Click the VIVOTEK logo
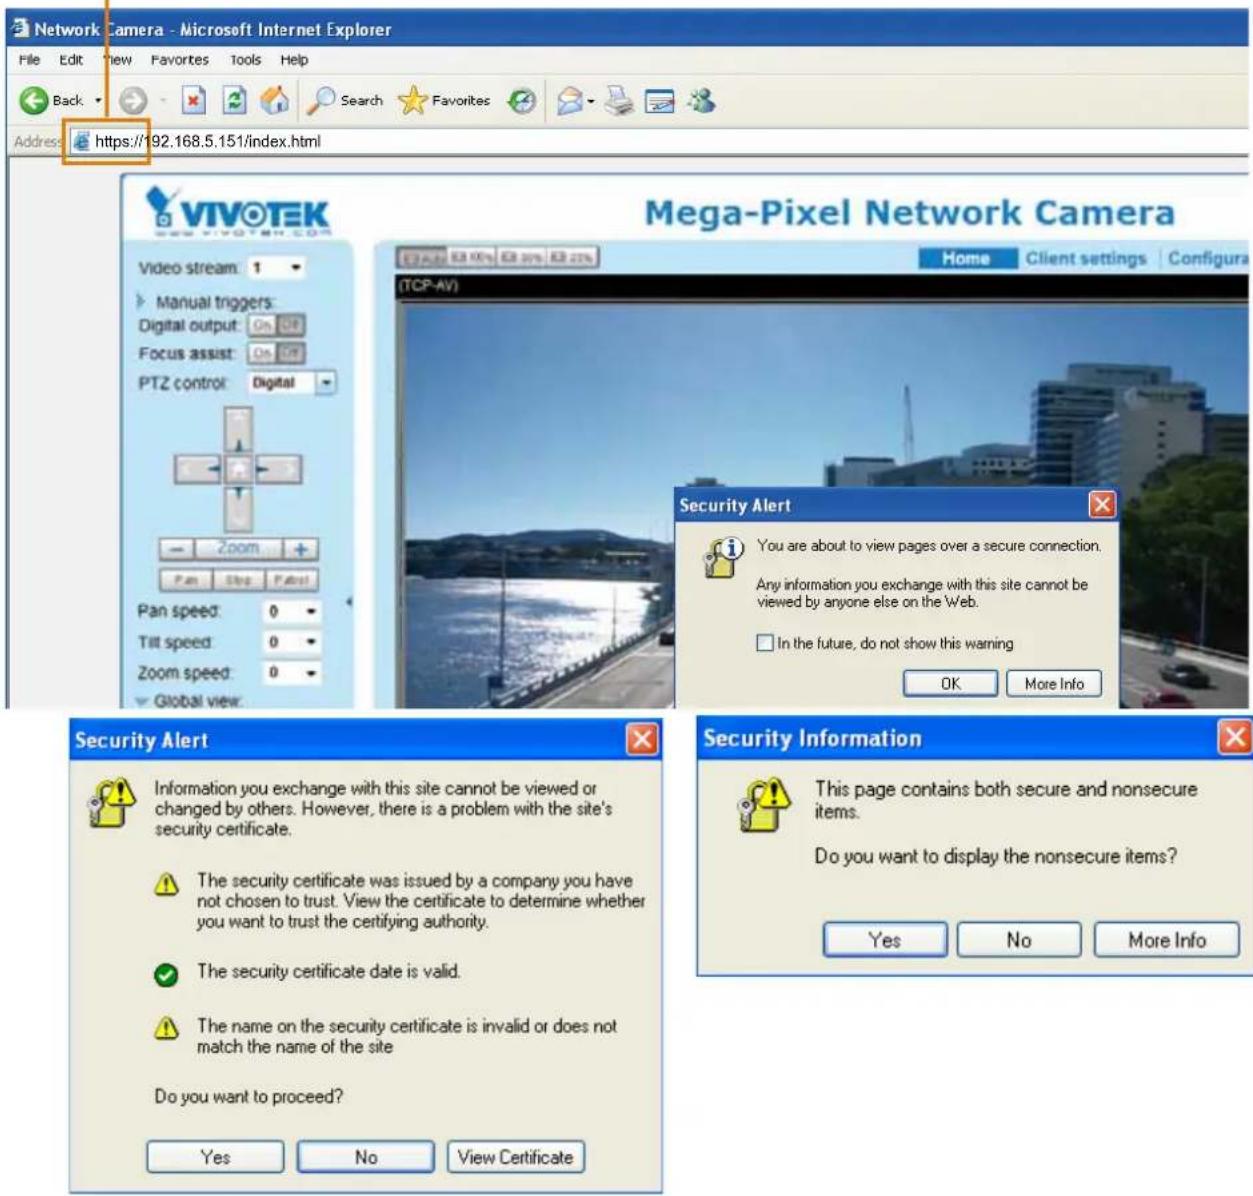Viewport: 1253px width, 1196px height. coord(237,212)
